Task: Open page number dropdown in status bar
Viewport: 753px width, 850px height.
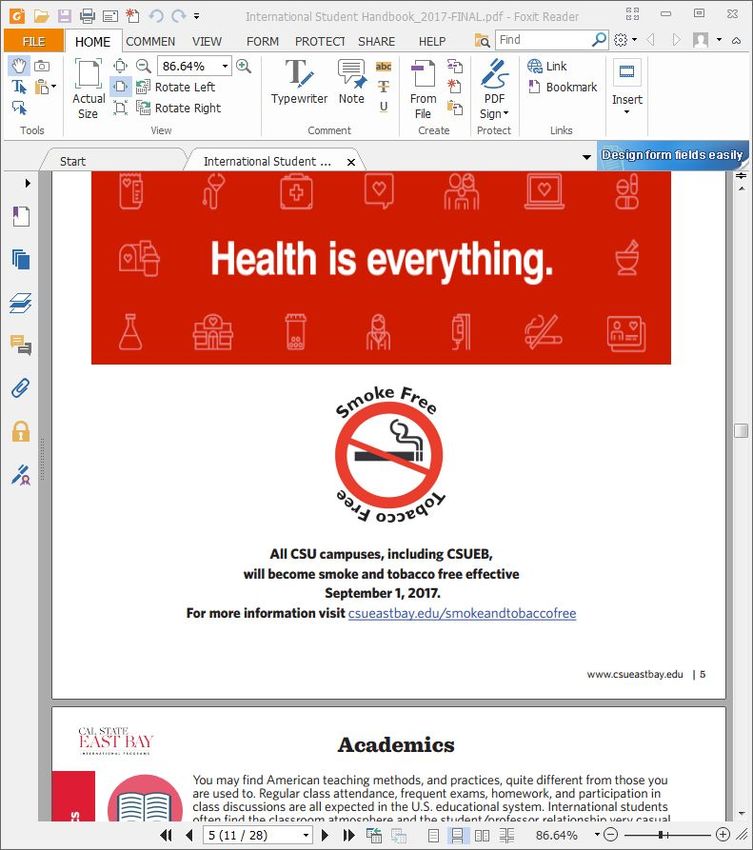Action: point(306,835)
